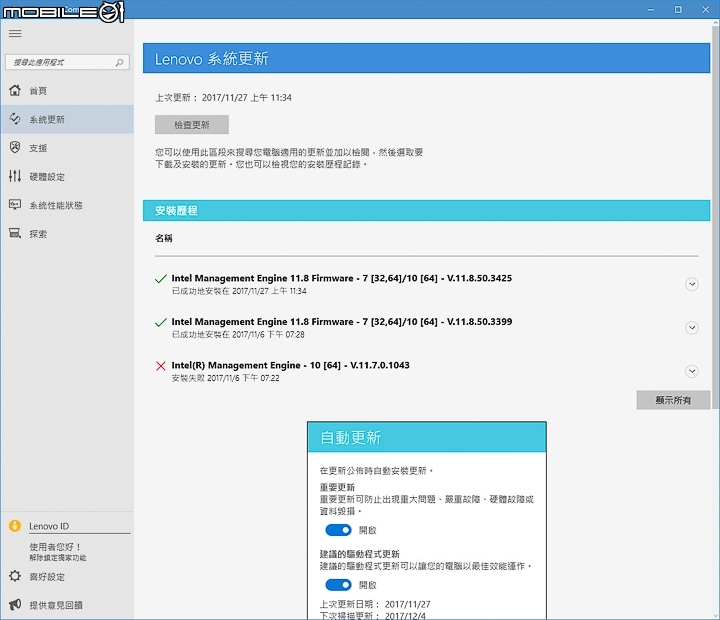Click Intel Management Engine 11.8 Firmware V.11.8.50.3425
This screenshot has height=620, width=720.
click(x=342, y=278)
